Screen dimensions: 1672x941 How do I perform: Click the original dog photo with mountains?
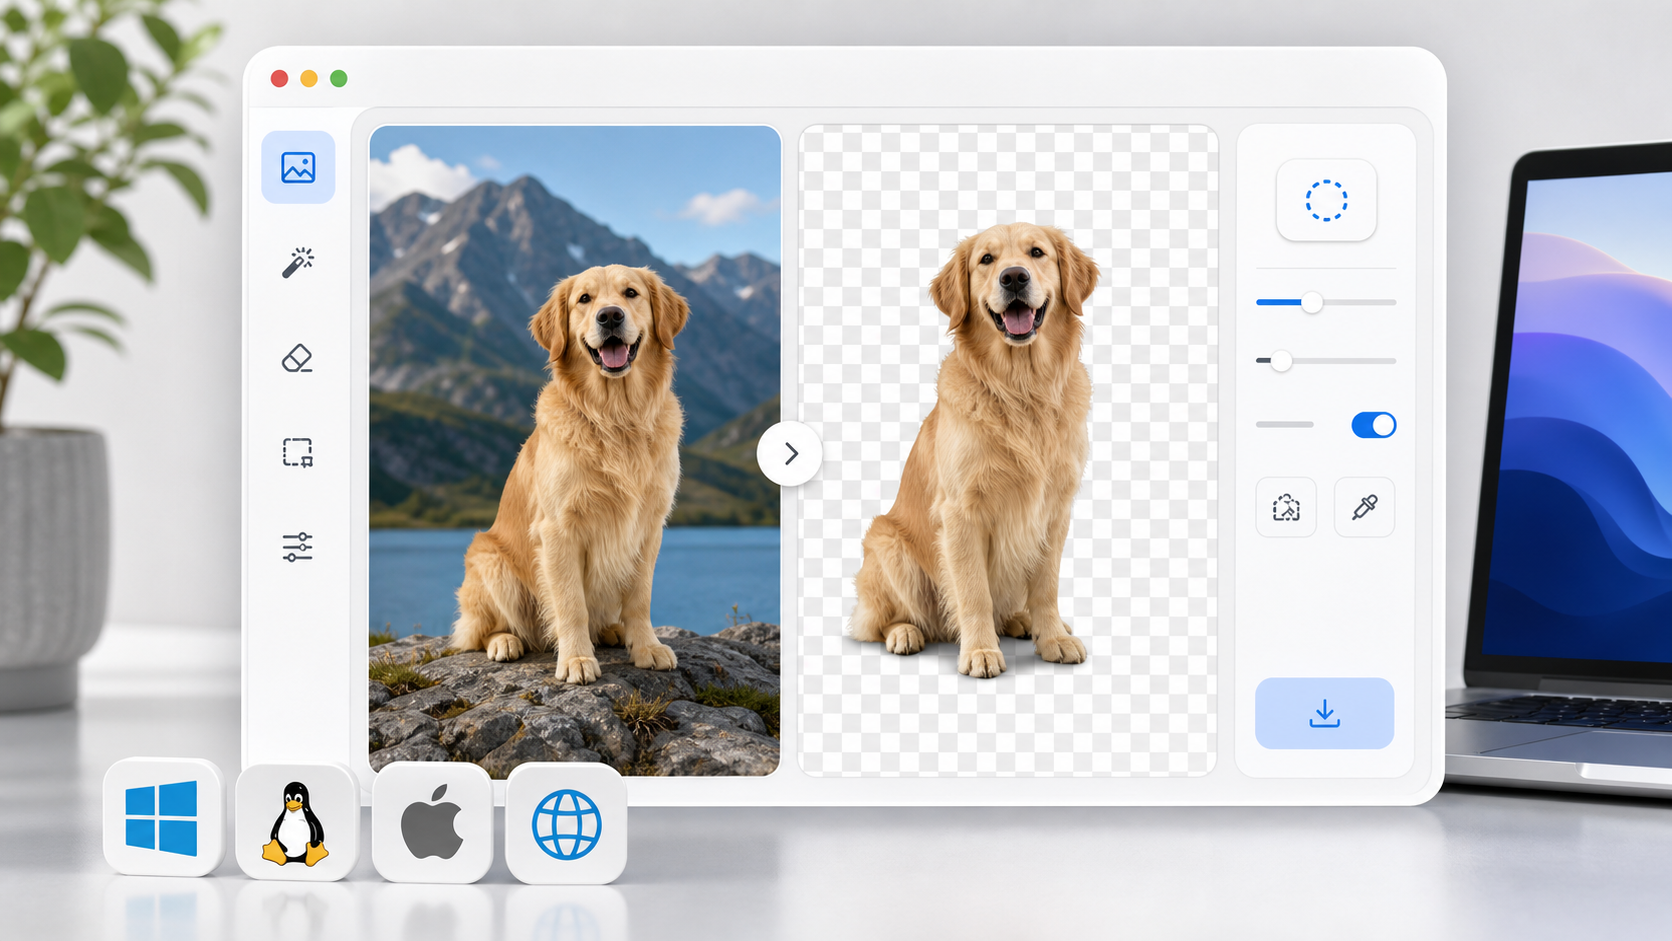[x=575, y=450]
